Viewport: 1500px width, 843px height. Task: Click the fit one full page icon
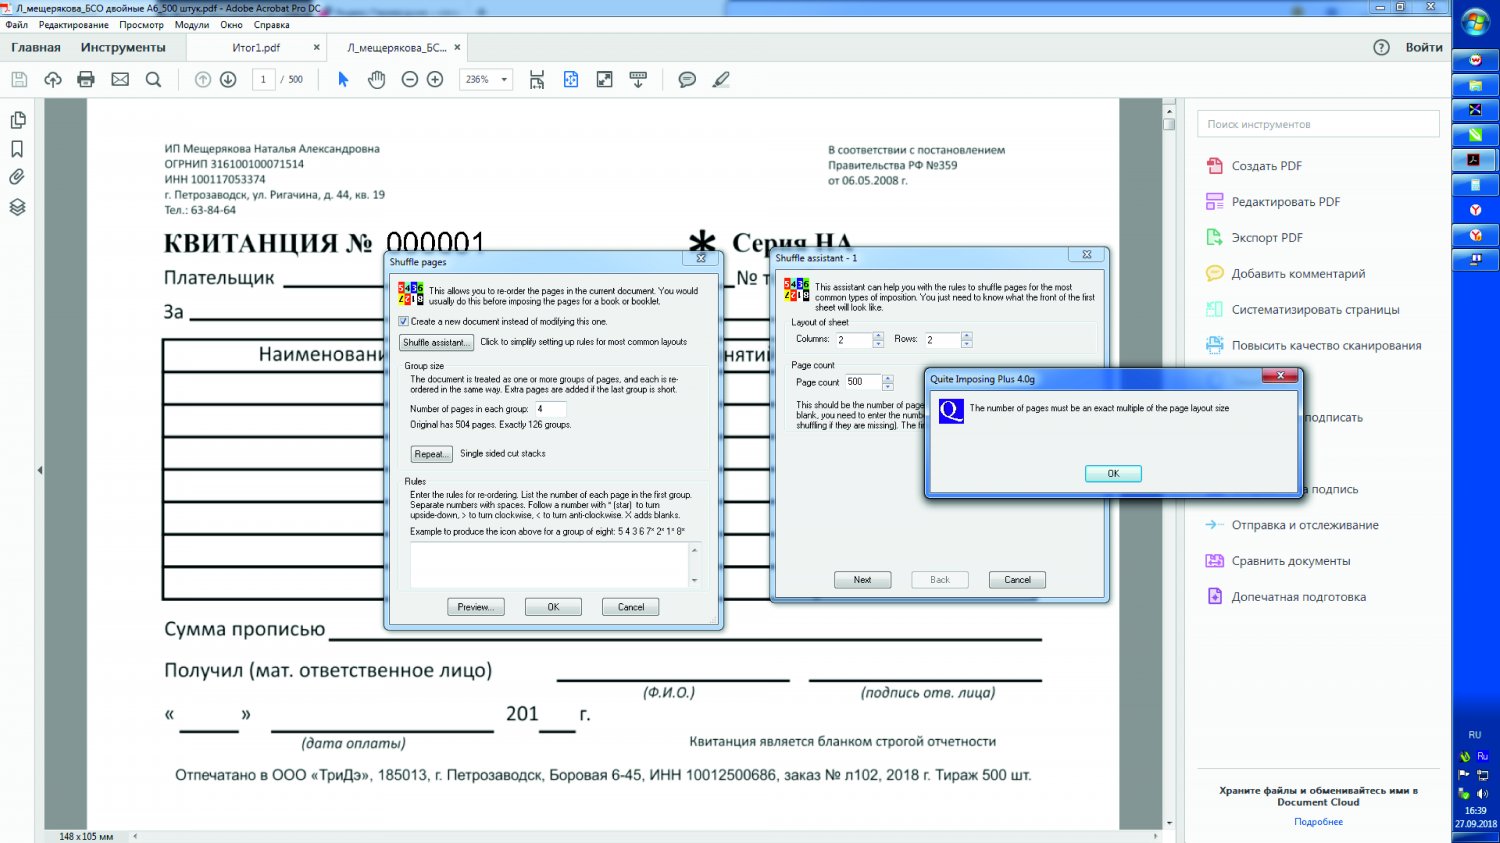[571, 79]
